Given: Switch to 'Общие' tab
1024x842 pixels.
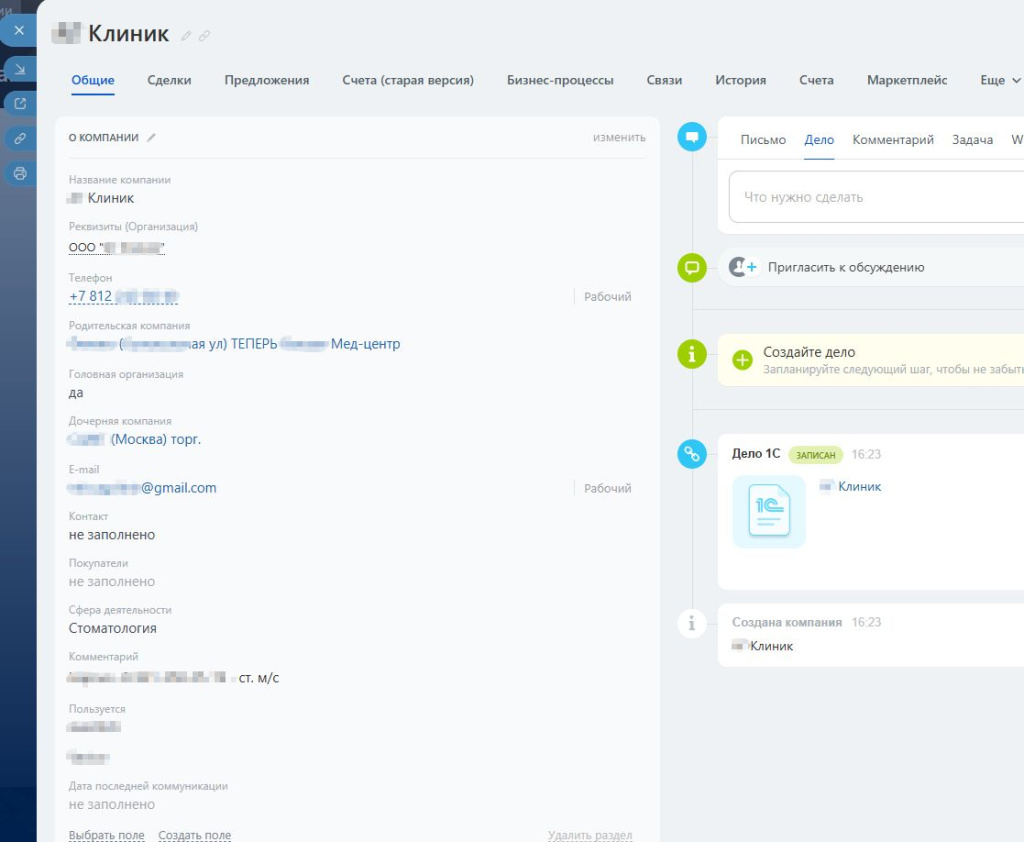Looking at the screenshot, I should tap(93, 80).
